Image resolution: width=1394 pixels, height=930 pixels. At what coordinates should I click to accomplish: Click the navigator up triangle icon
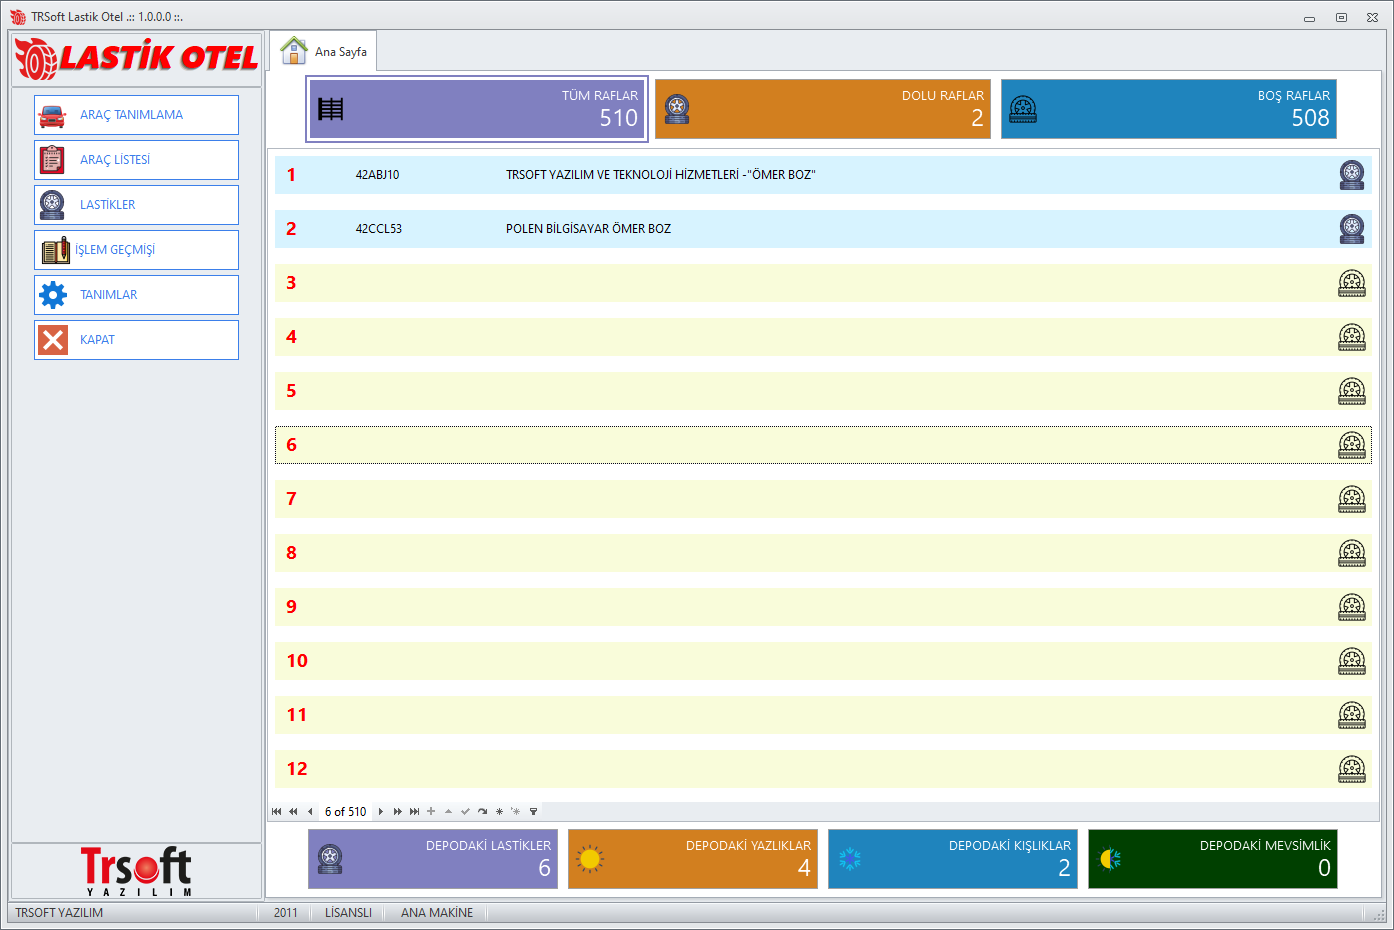point(448,811)
